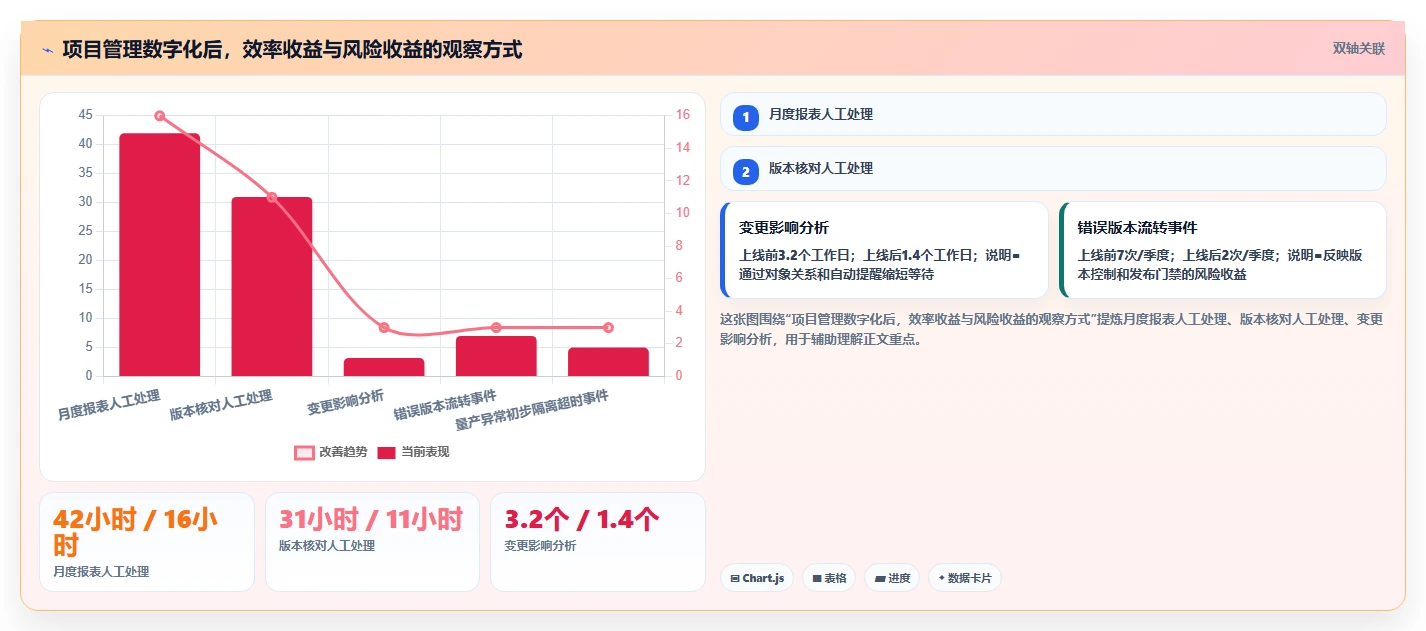Image resolution: width=1426 pixels, height=631 pixels.
Task: Select the number 2 badge
Action: click(x=746, y=171)
